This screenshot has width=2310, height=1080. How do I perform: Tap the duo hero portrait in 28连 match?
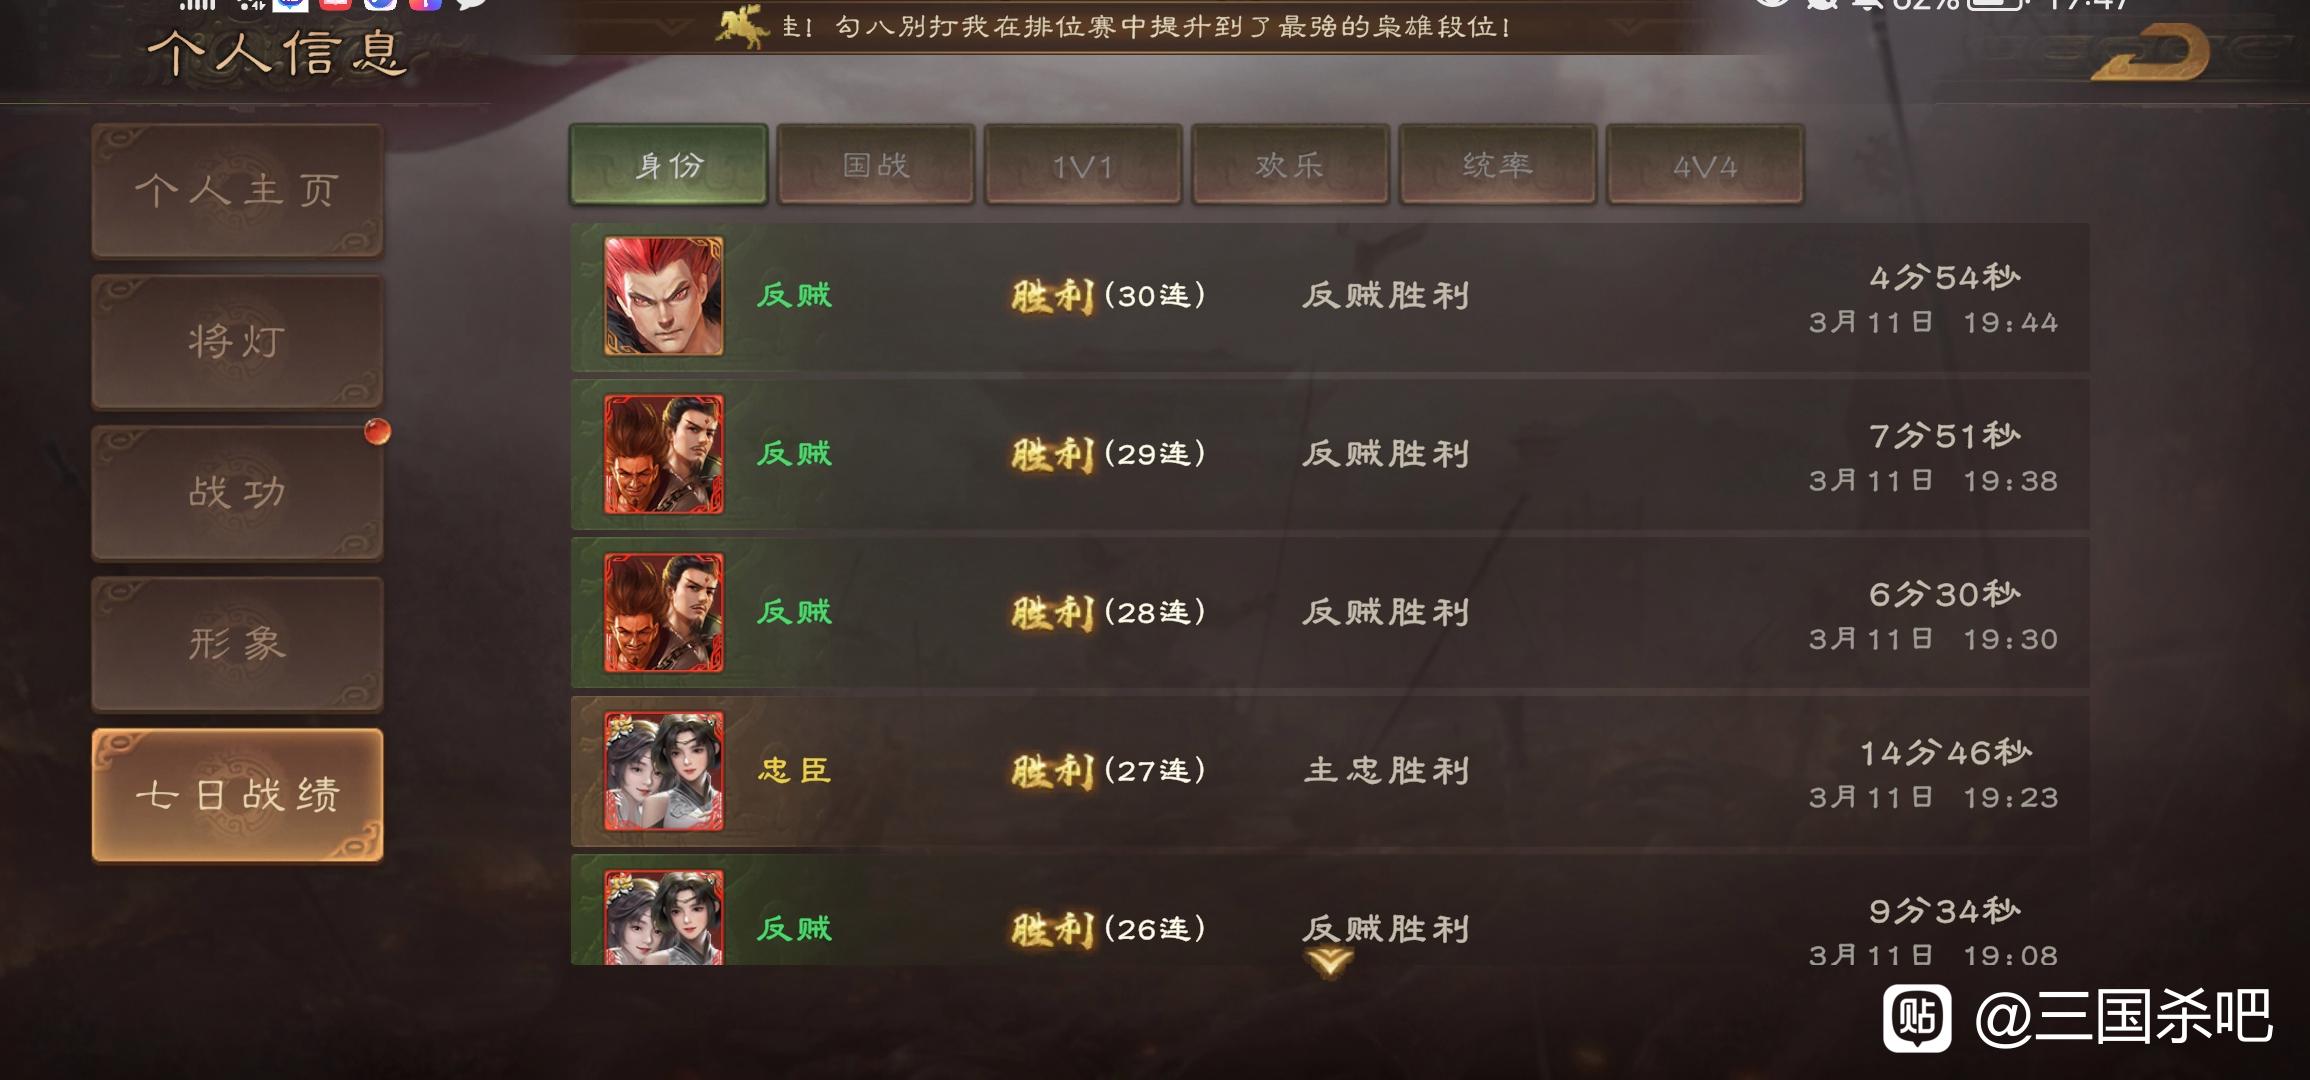[x=663, y=612]
